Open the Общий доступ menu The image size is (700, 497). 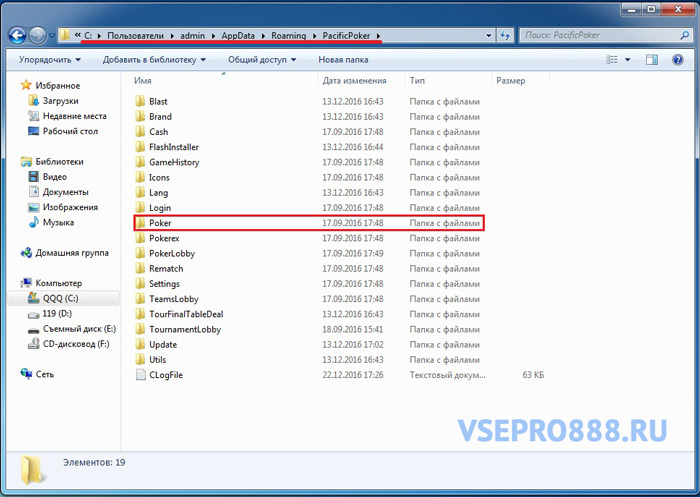point(262,59)
